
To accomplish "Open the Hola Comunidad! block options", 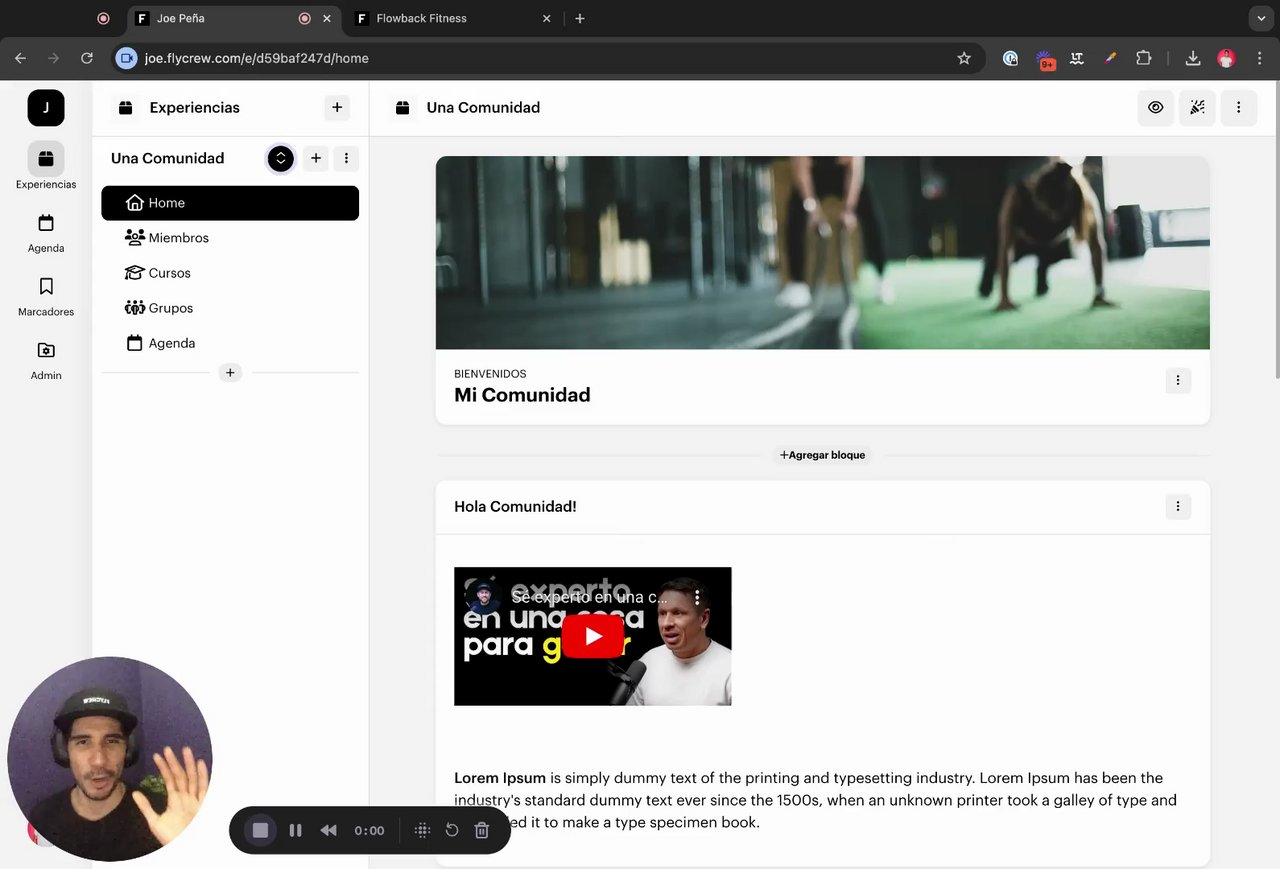I will point(1178,507).
